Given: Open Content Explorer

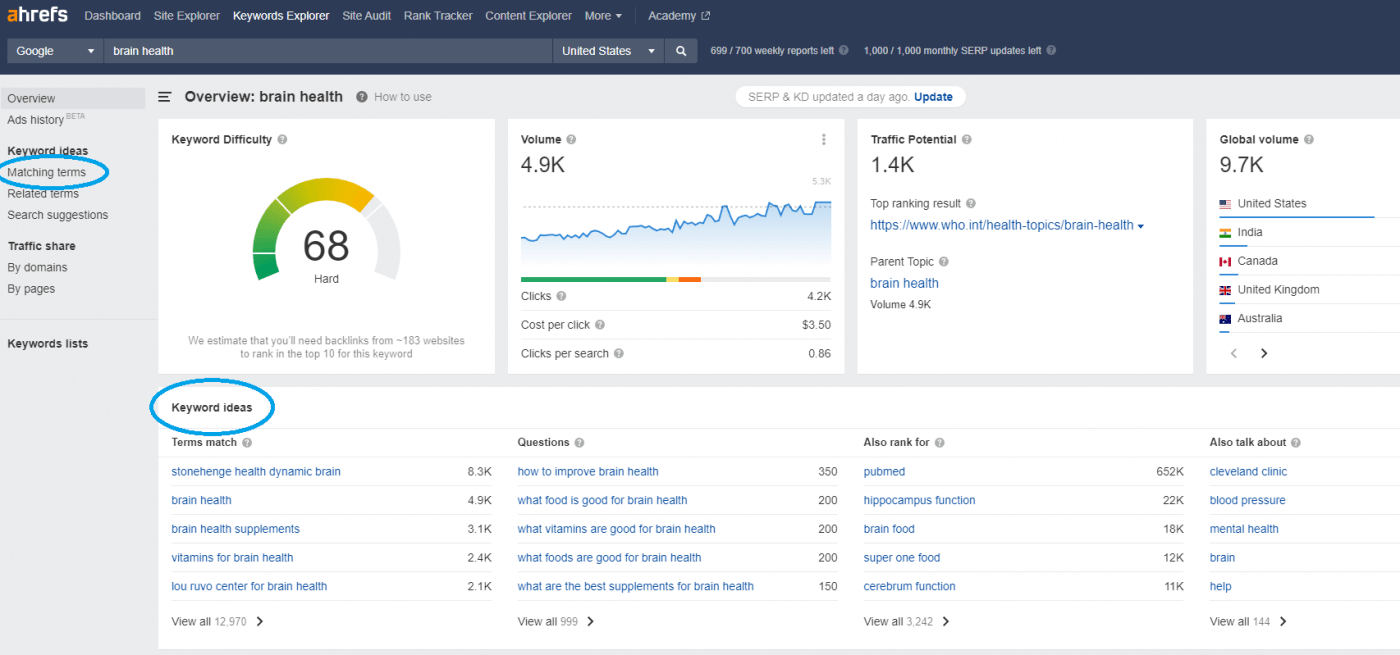Looking at the screenshot, I should click(529, 16).
